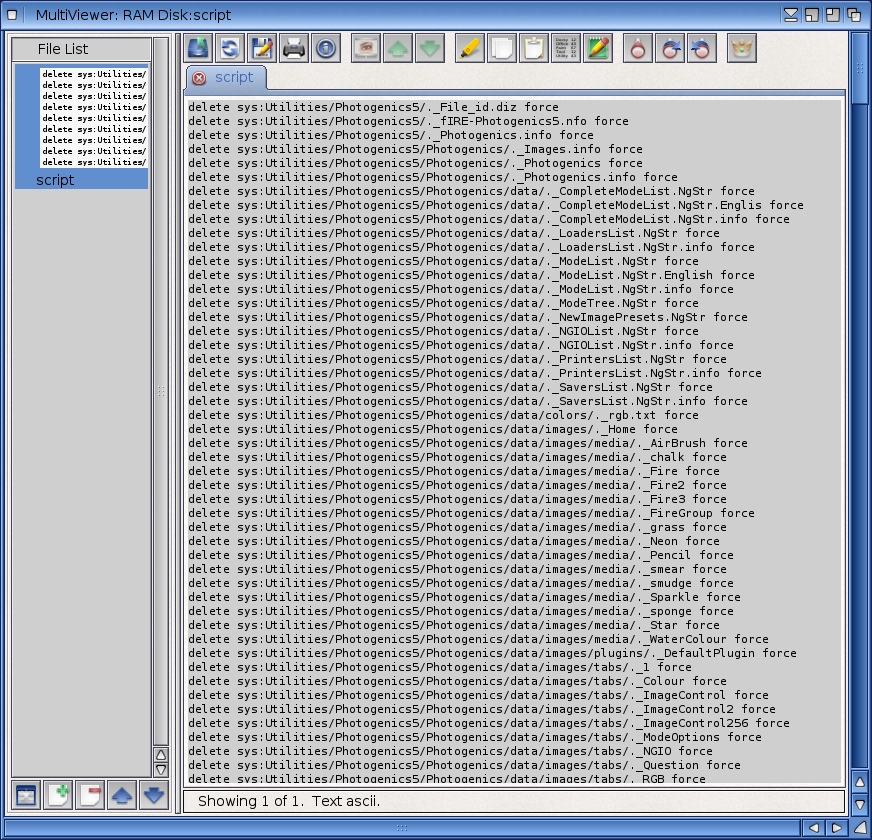Click the line with 'media/._AirBrush'

tap(468, 443)
